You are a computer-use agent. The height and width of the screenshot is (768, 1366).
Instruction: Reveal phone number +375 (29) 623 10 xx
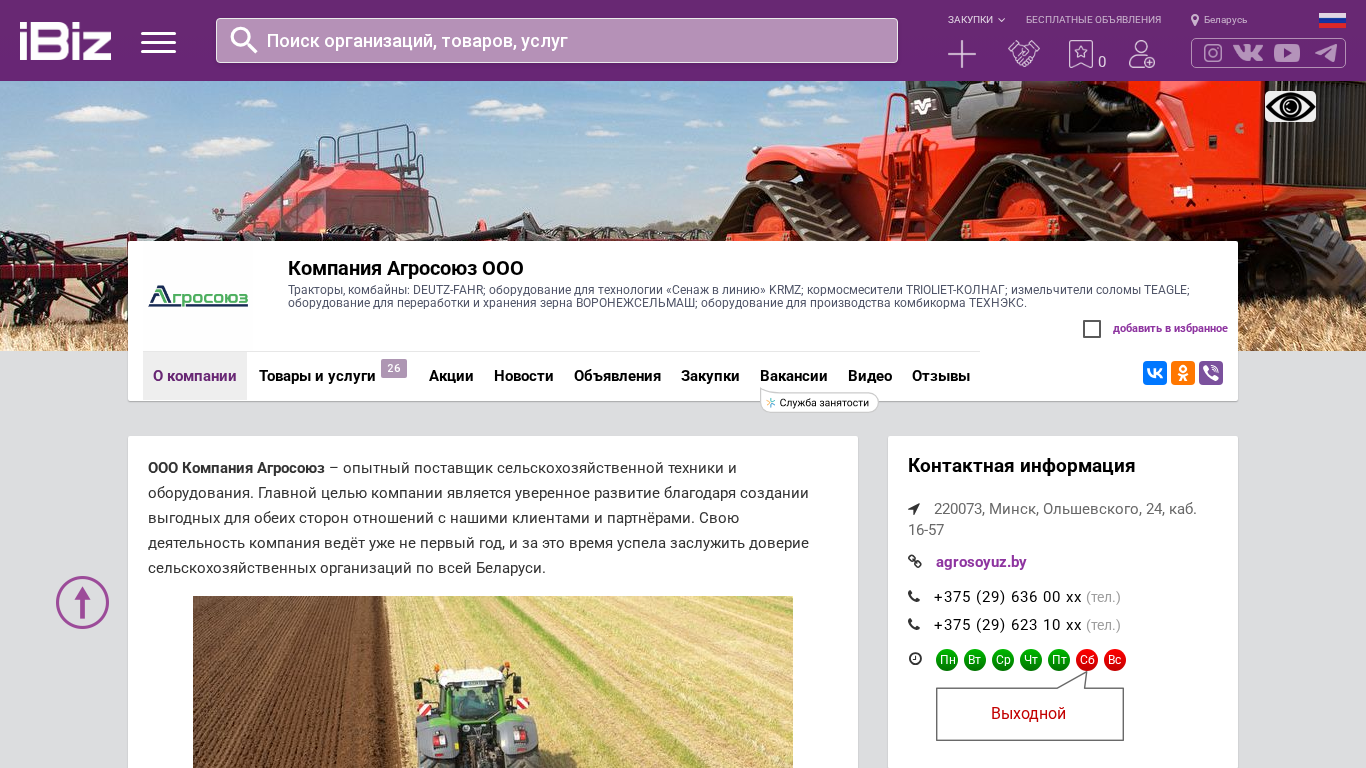[x=1008, y=625]
